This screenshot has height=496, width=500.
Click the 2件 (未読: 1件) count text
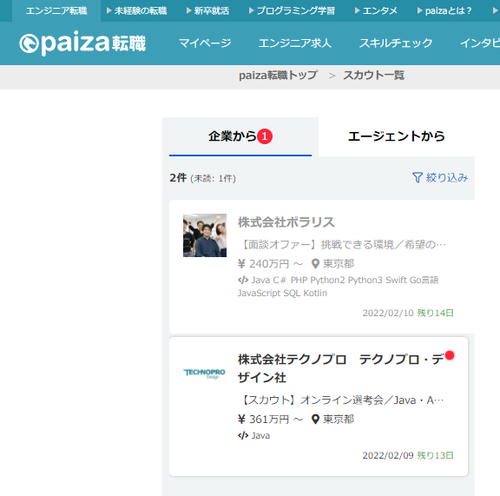203,178
